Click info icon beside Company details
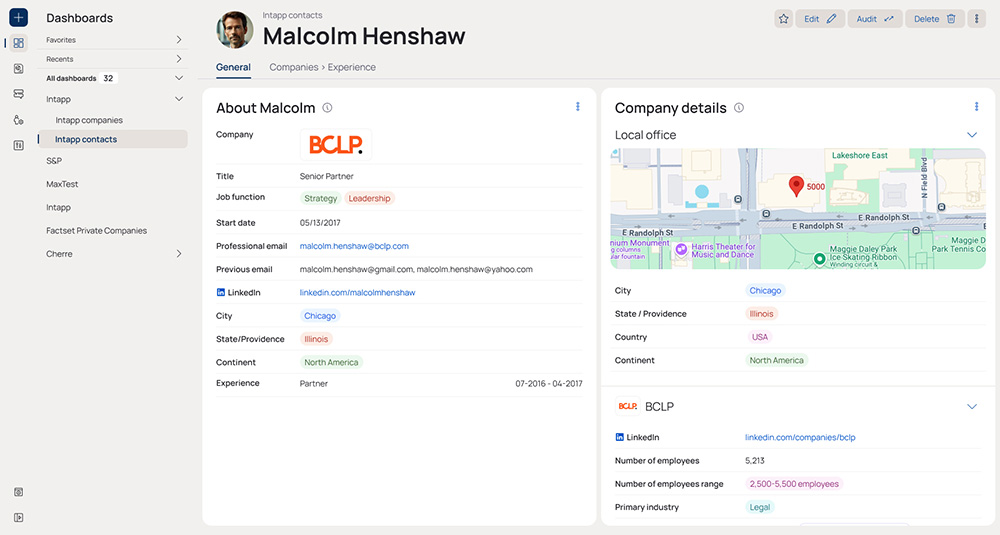The height and width of the screenshot is (535, 1000). coord(739,108)
